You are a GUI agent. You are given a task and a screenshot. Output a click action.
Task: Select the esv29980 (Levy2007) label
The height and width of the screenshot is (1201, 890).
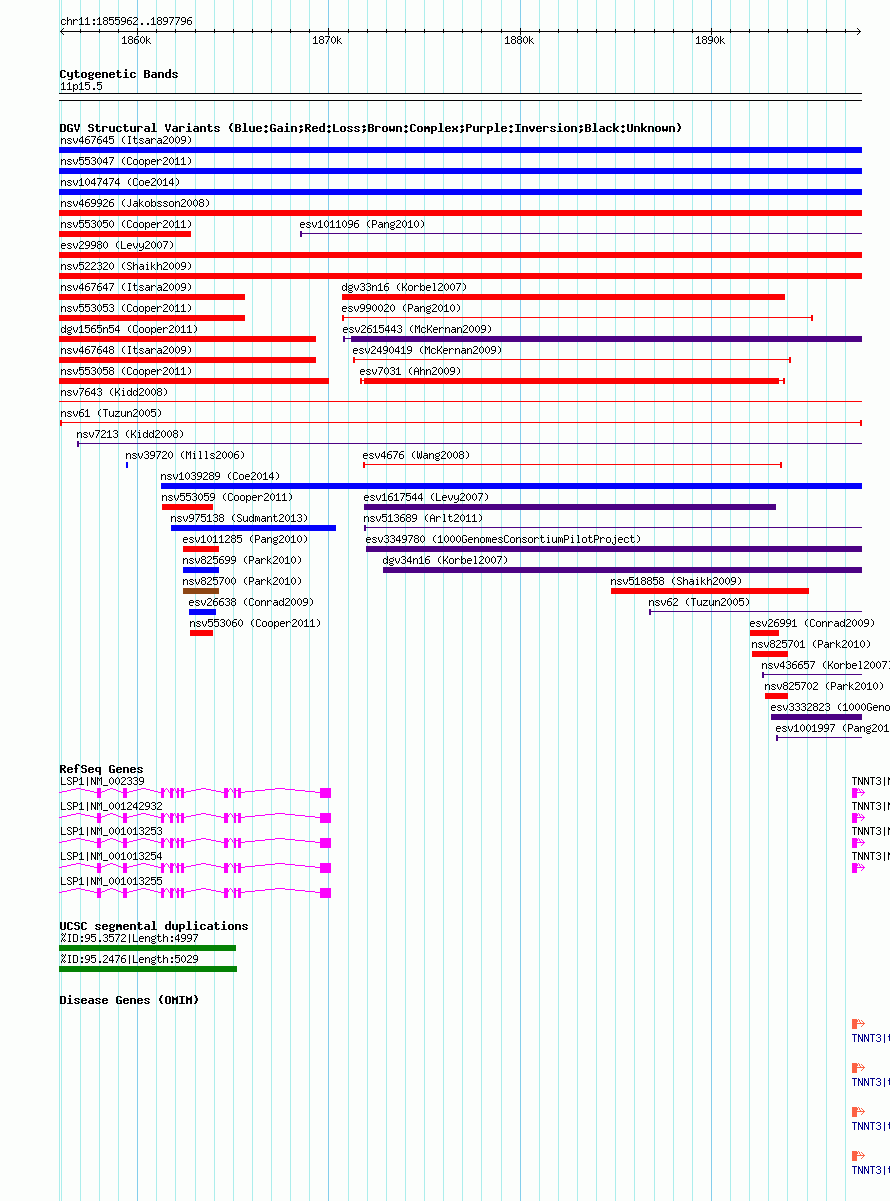pyautogui.click(x=116, y=245)
